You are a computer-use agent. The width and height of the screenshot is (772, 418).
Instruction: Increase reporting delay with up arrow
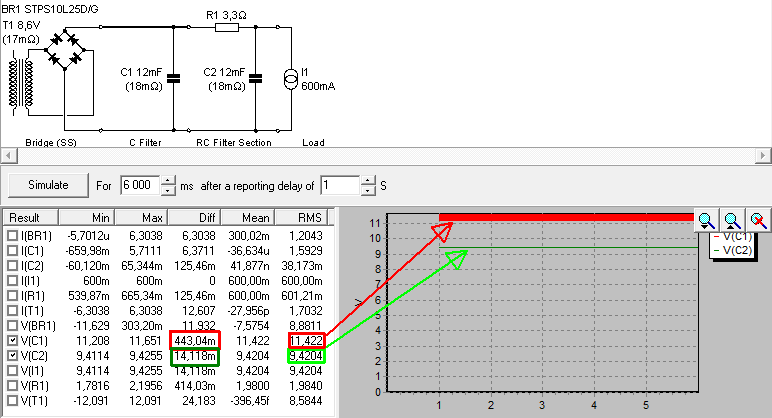[368, 181]
